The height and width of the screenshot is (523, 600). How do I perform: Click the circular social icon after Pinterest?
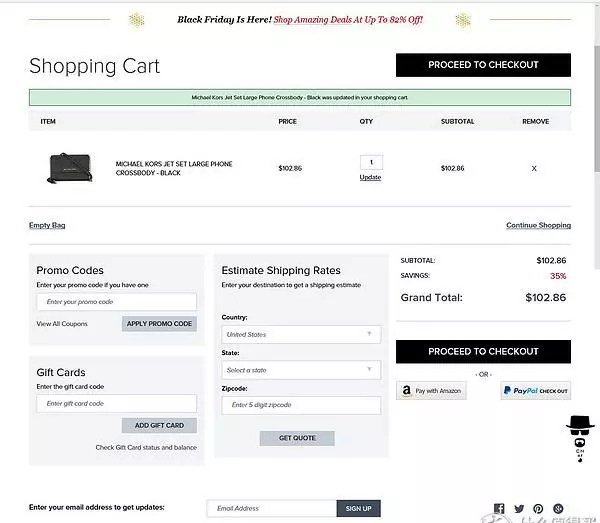pyautogui.click(x=558, y=508)
